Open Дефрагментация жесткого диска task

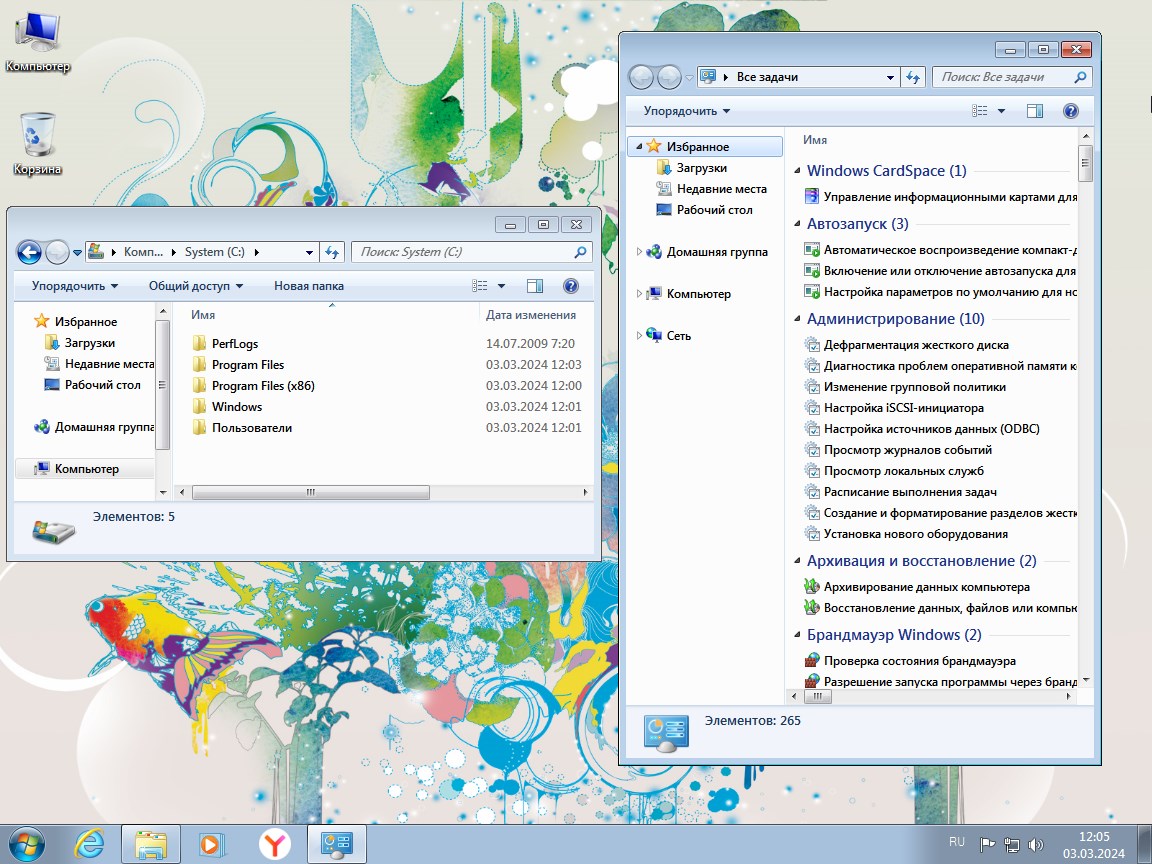(916, 345)
